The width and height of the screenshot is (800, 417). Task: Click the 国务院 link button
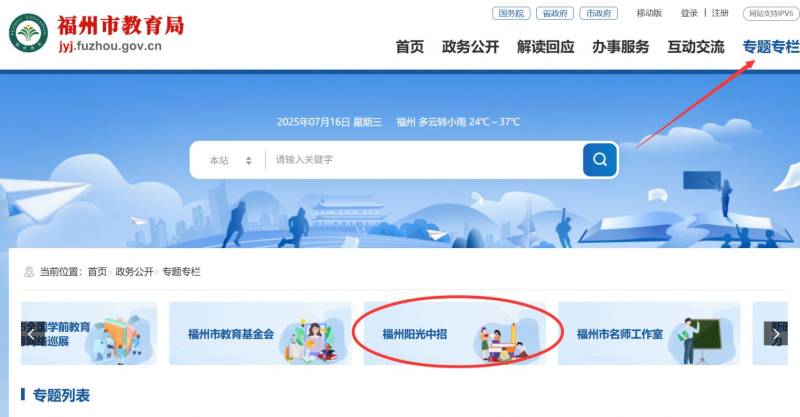pos(511,13)
